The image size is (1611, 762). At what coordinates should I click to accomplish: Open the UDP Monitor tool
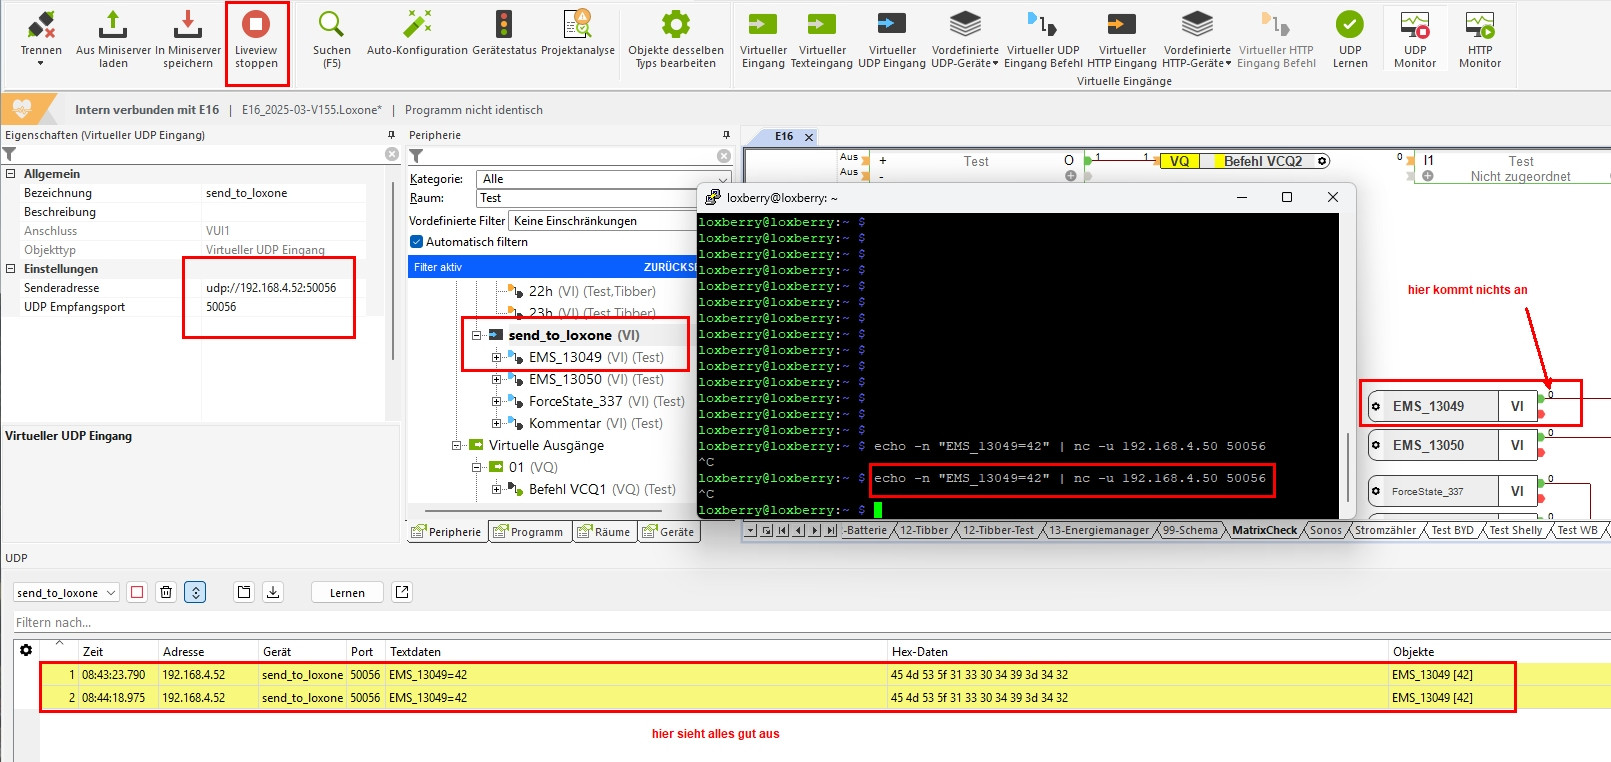pos(1414,40)
